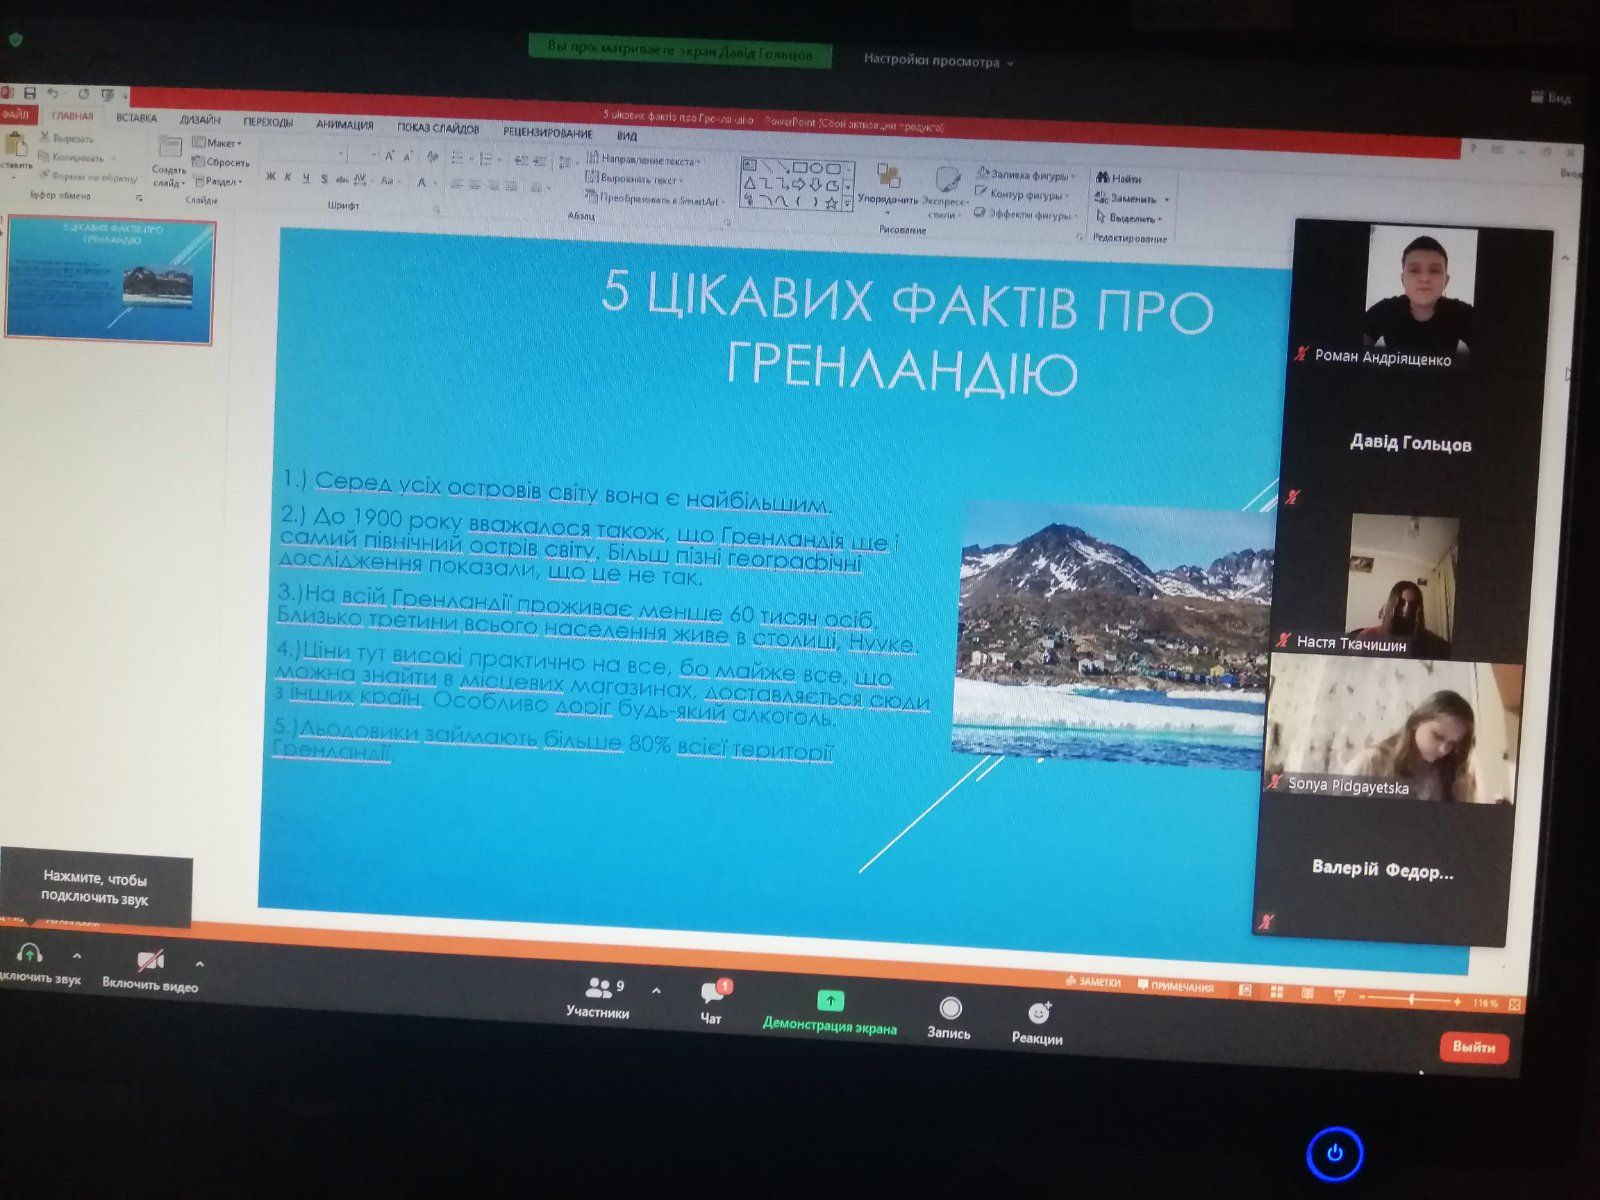Expand the Настройки просмотра dropdown

click(938, 62)
